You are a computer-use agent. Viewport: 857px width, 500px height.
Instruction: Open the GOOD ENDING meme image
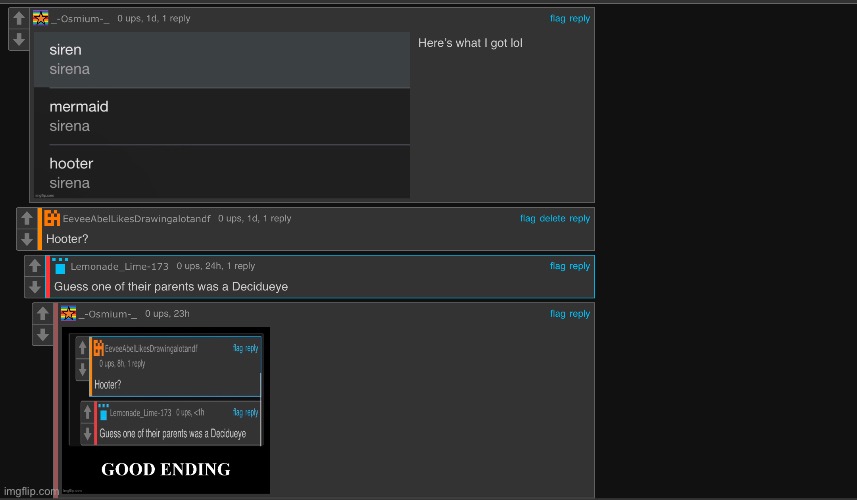pos(165,410)
